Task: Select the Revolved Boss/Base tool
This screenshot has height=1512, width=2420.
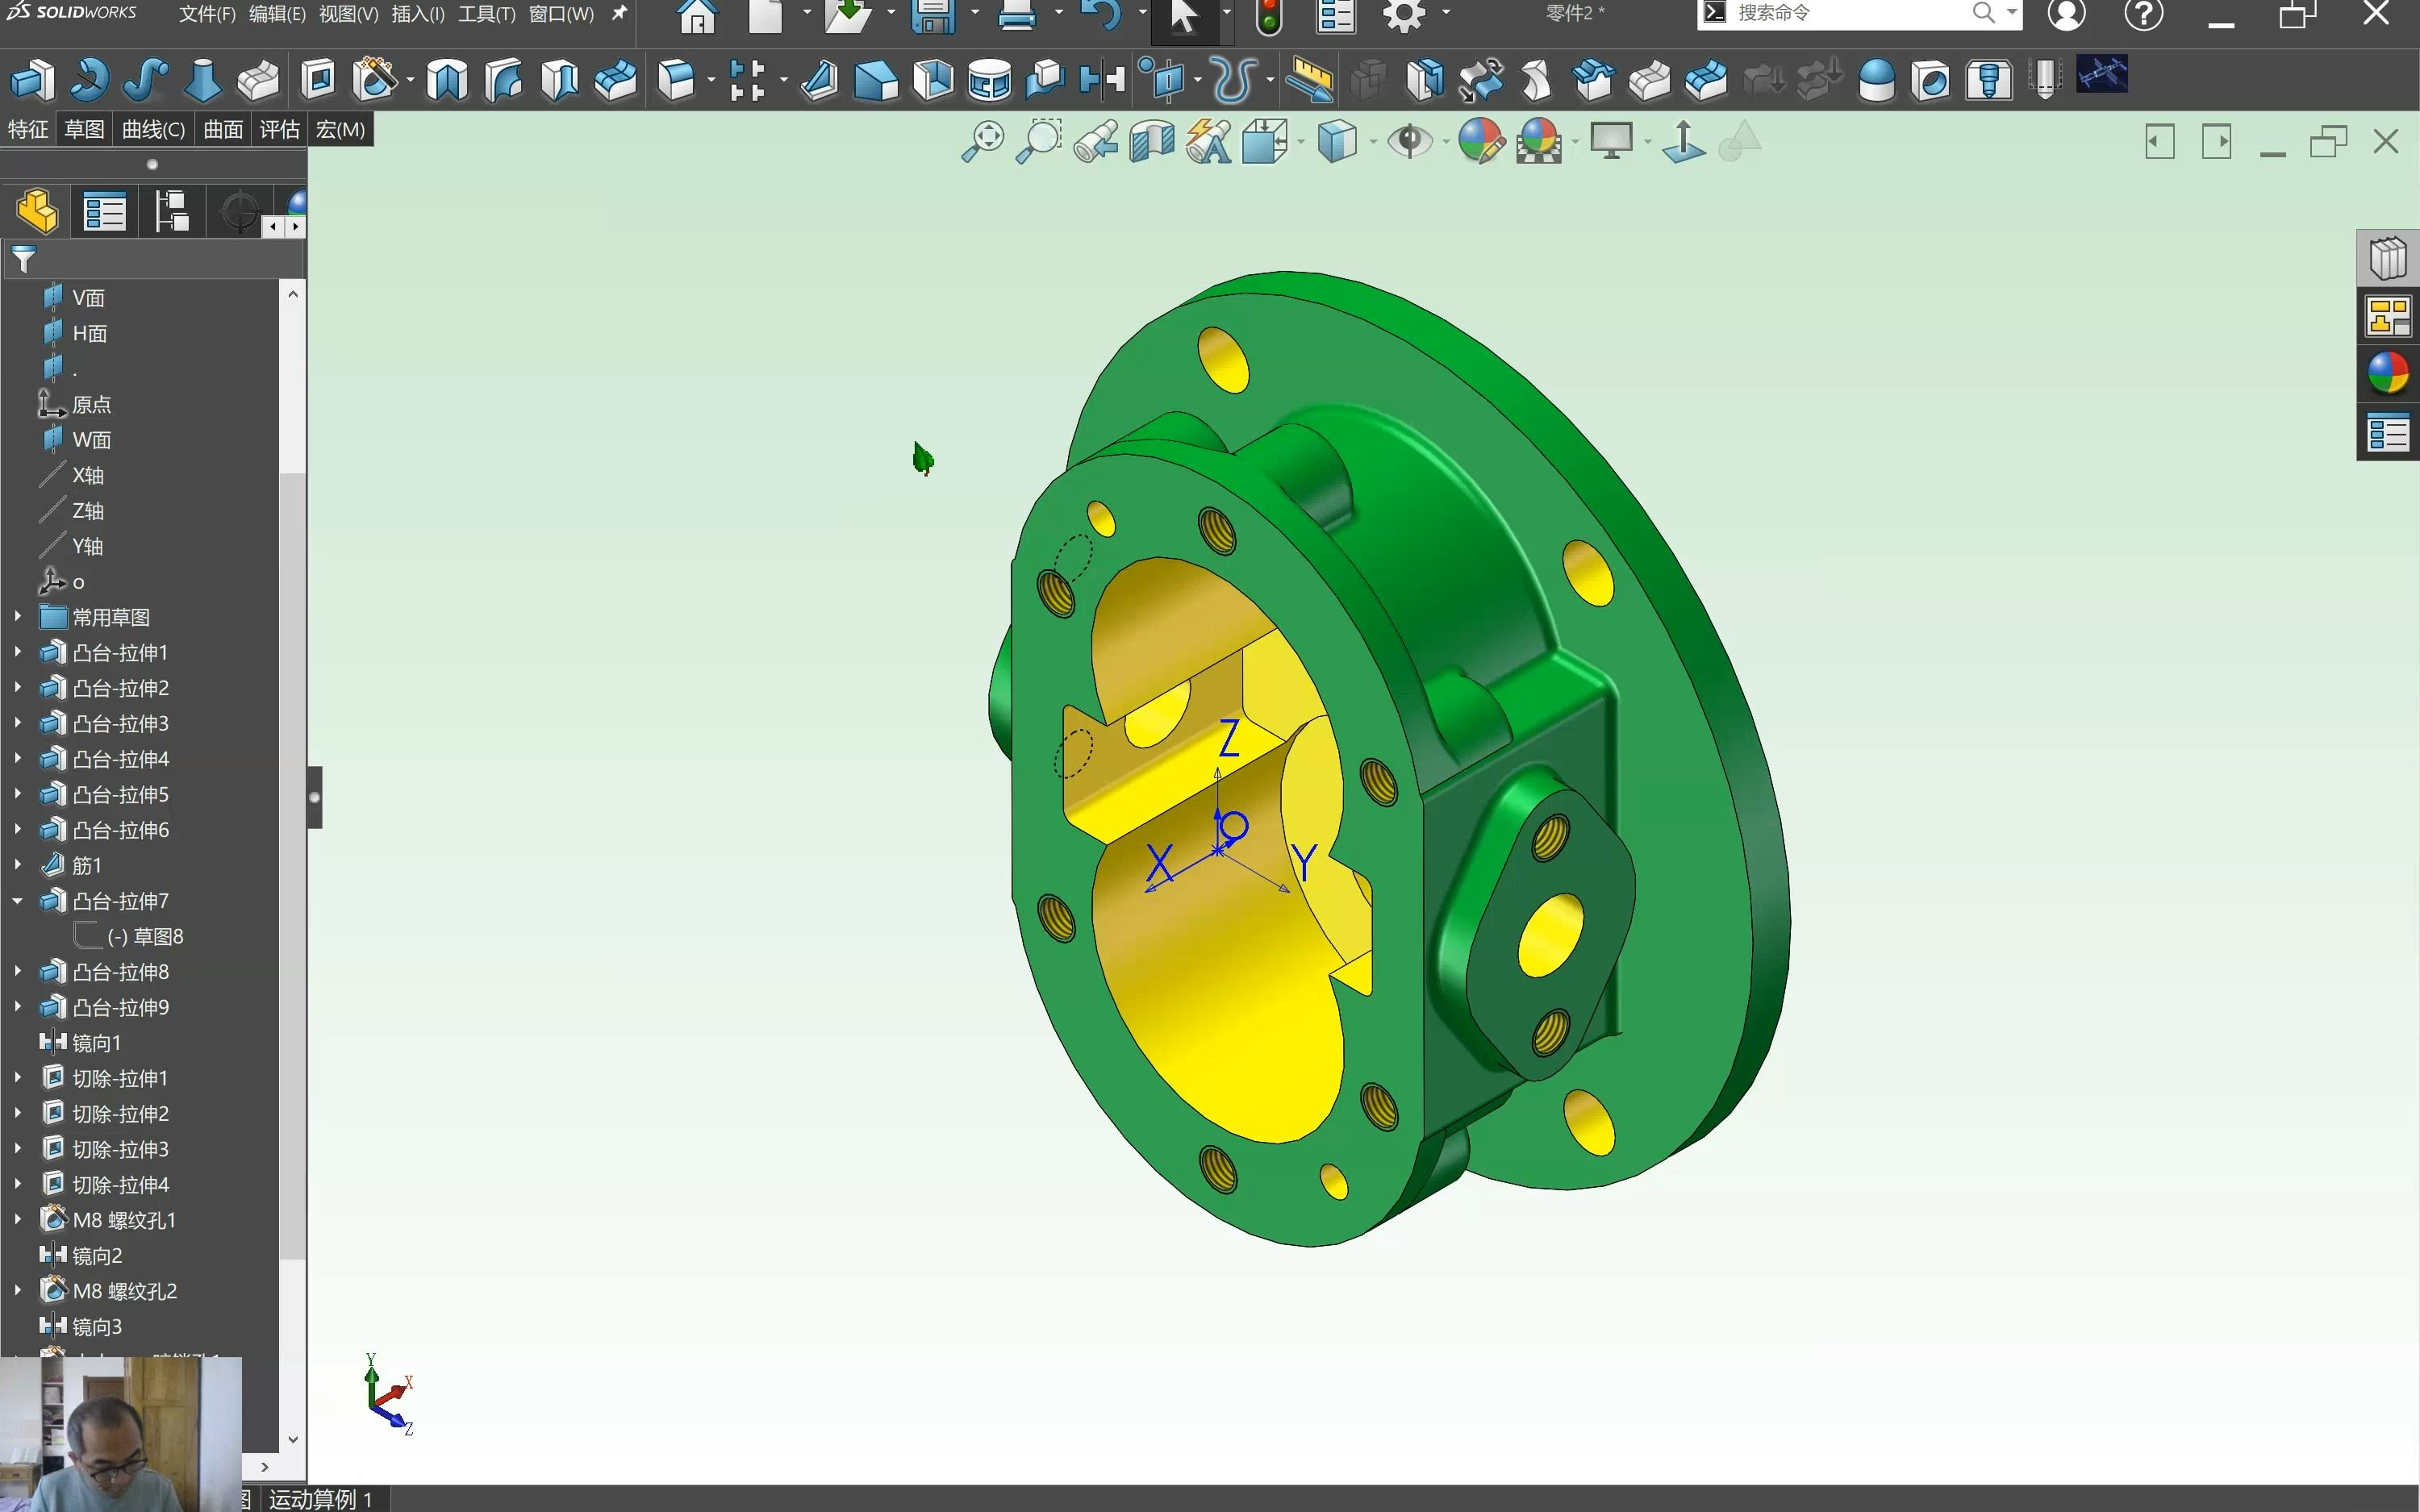Action: click(89, 80)
